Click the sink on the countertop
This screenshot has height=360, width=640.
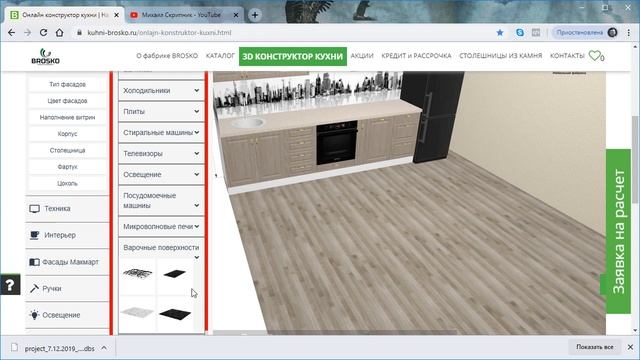[x=247, y=122]
